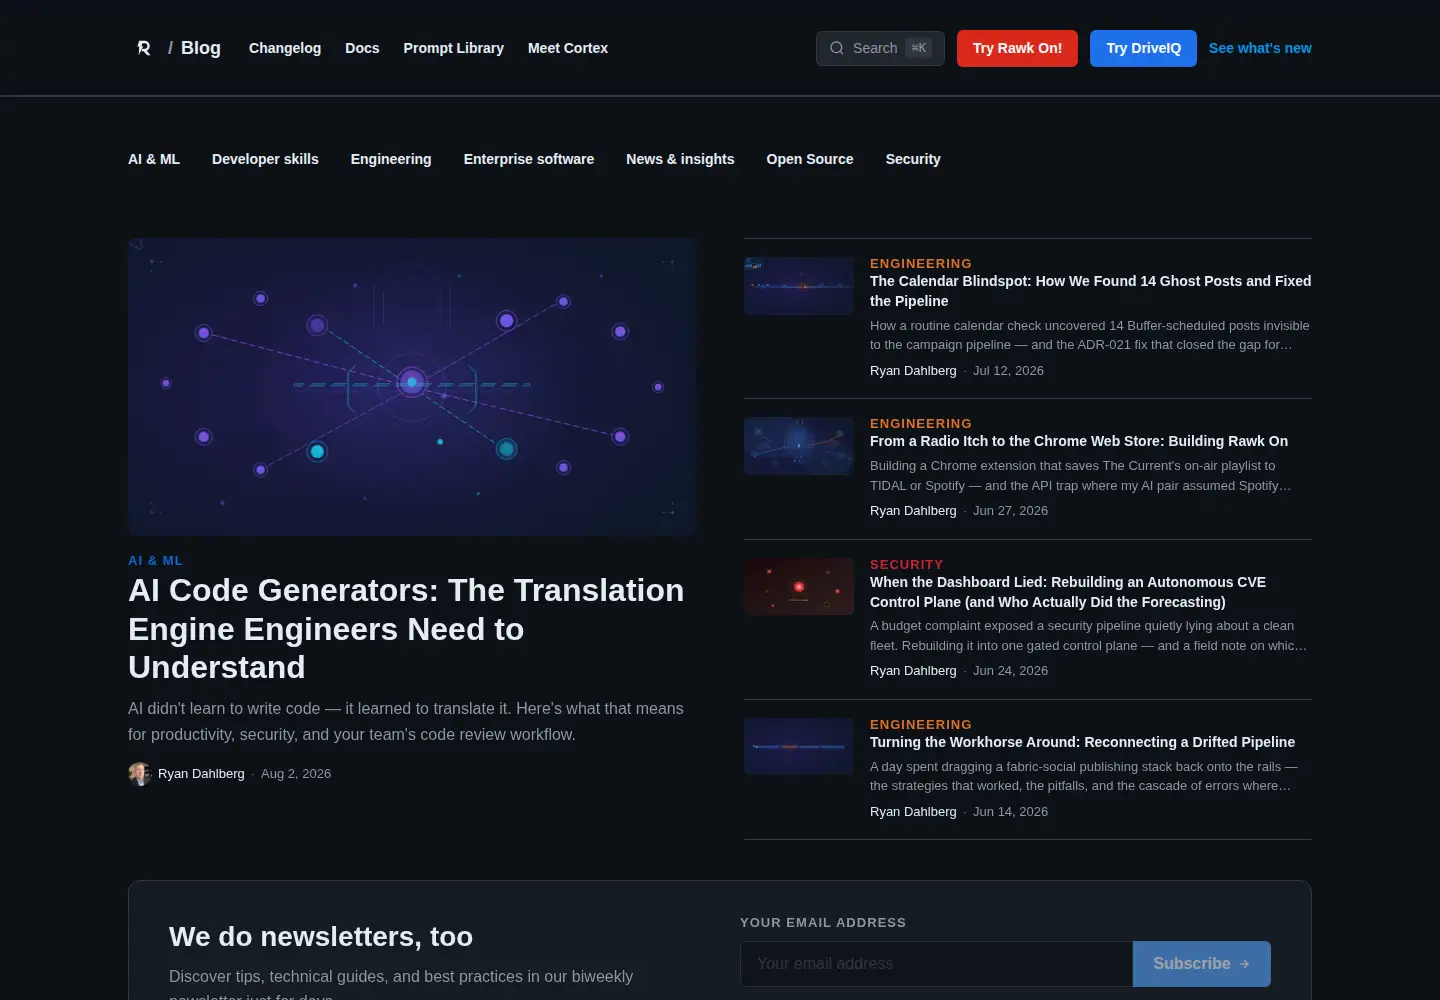
Task: Open the featured post network illustration
Action: click(x=412, y=386)
